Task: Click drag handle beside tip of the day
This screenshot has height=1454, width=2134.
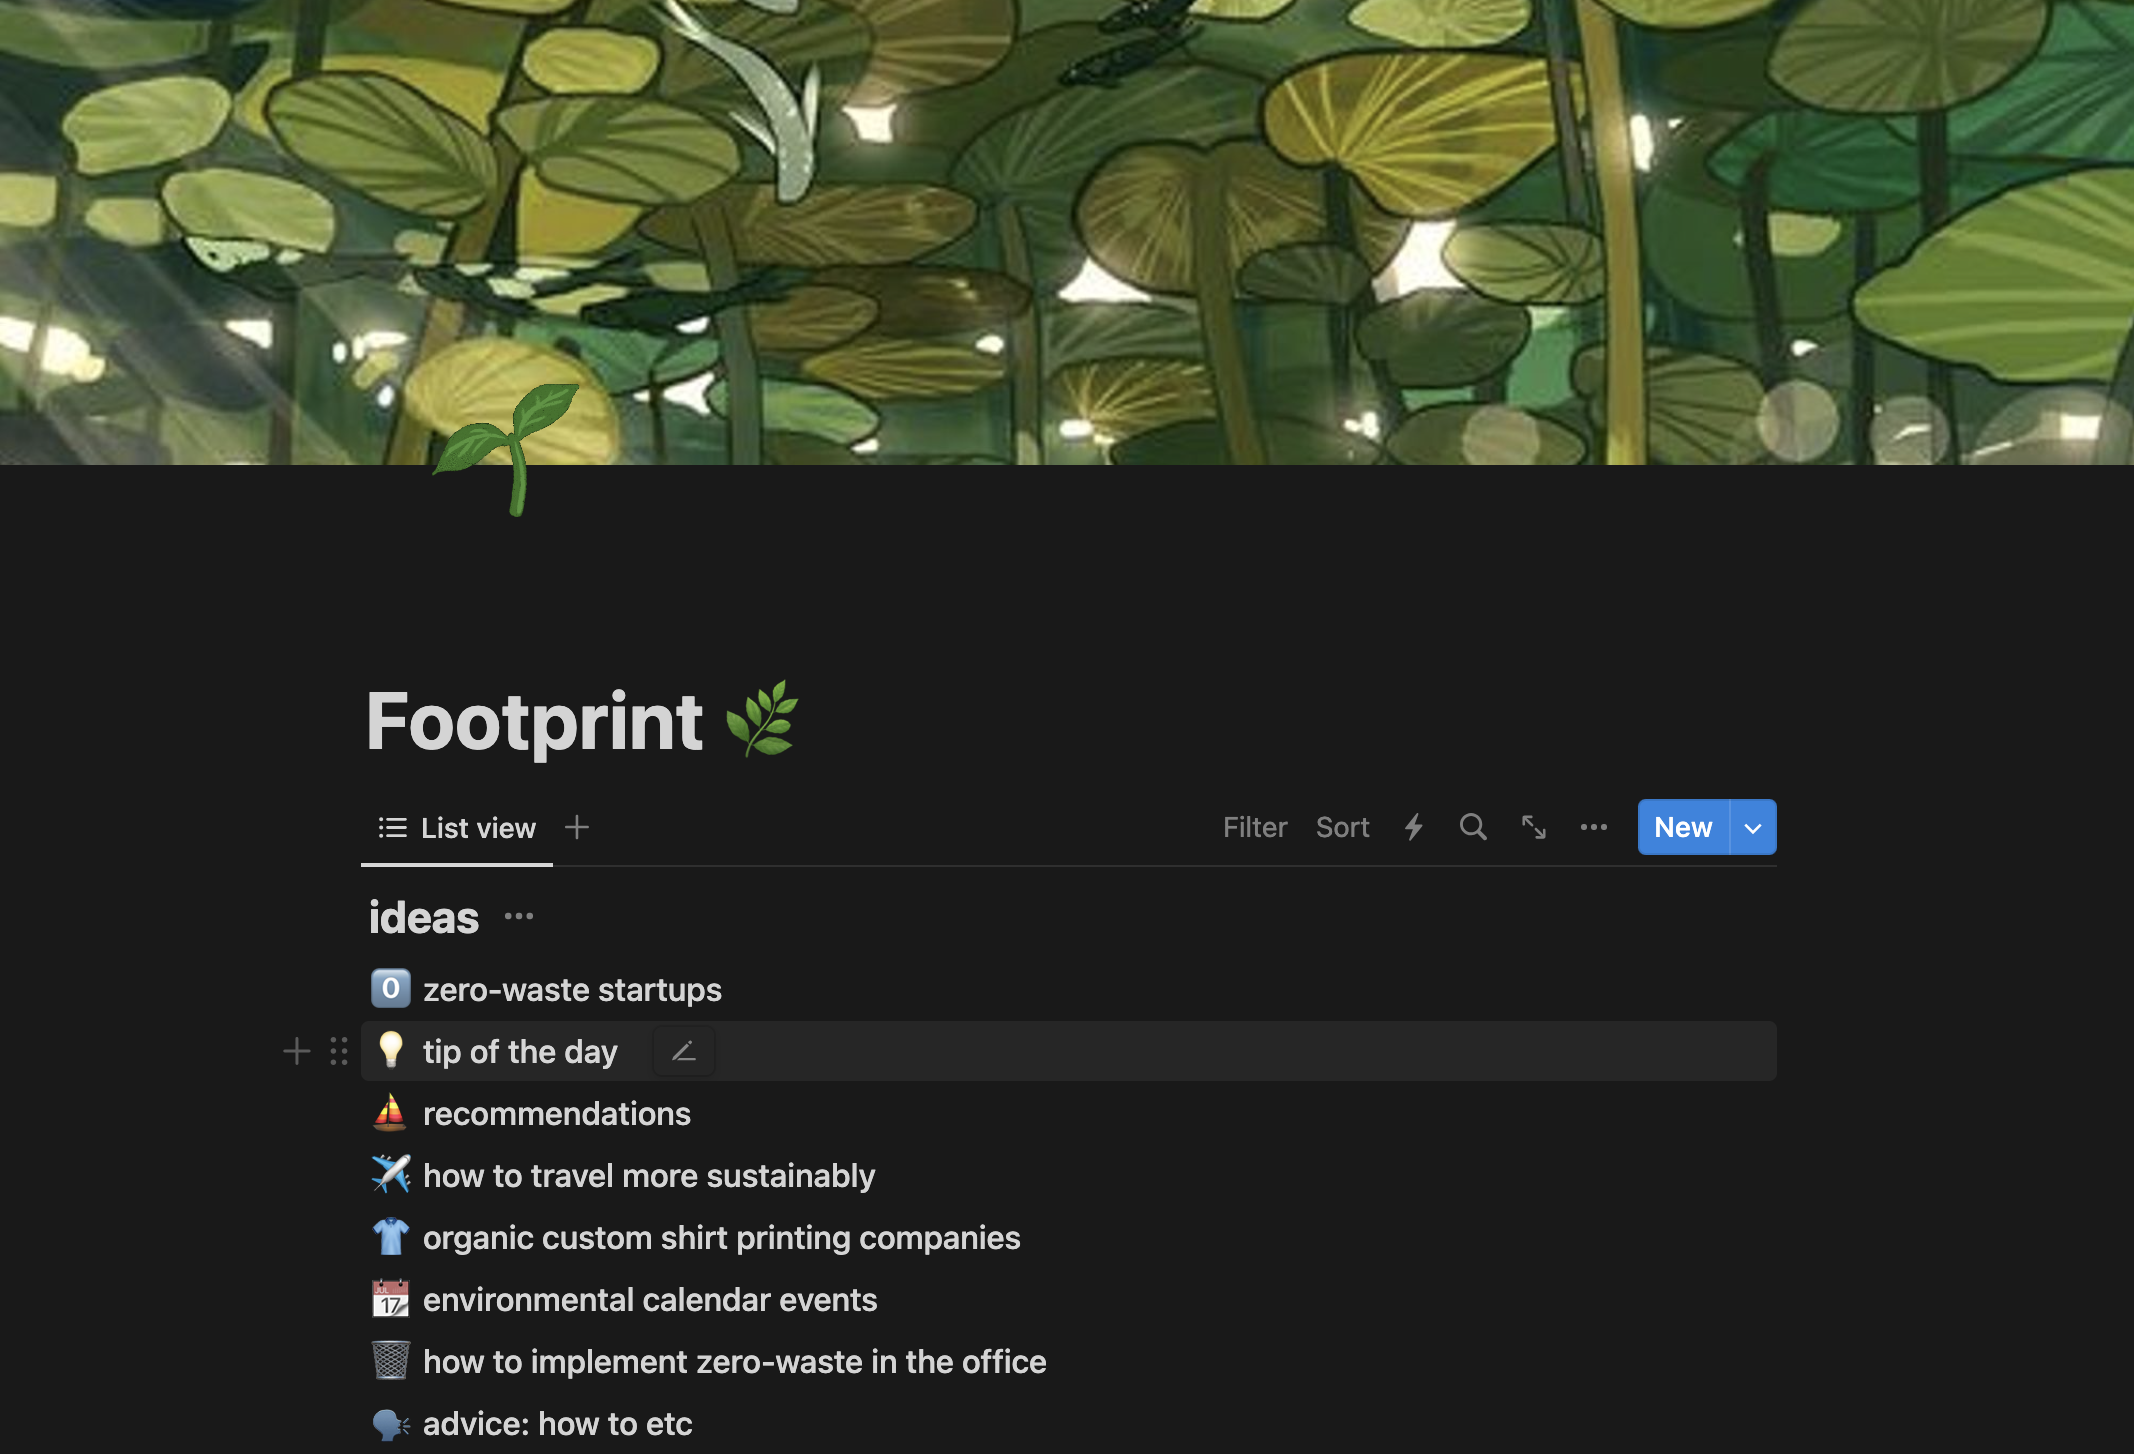Action: [x=339, y=1051]
